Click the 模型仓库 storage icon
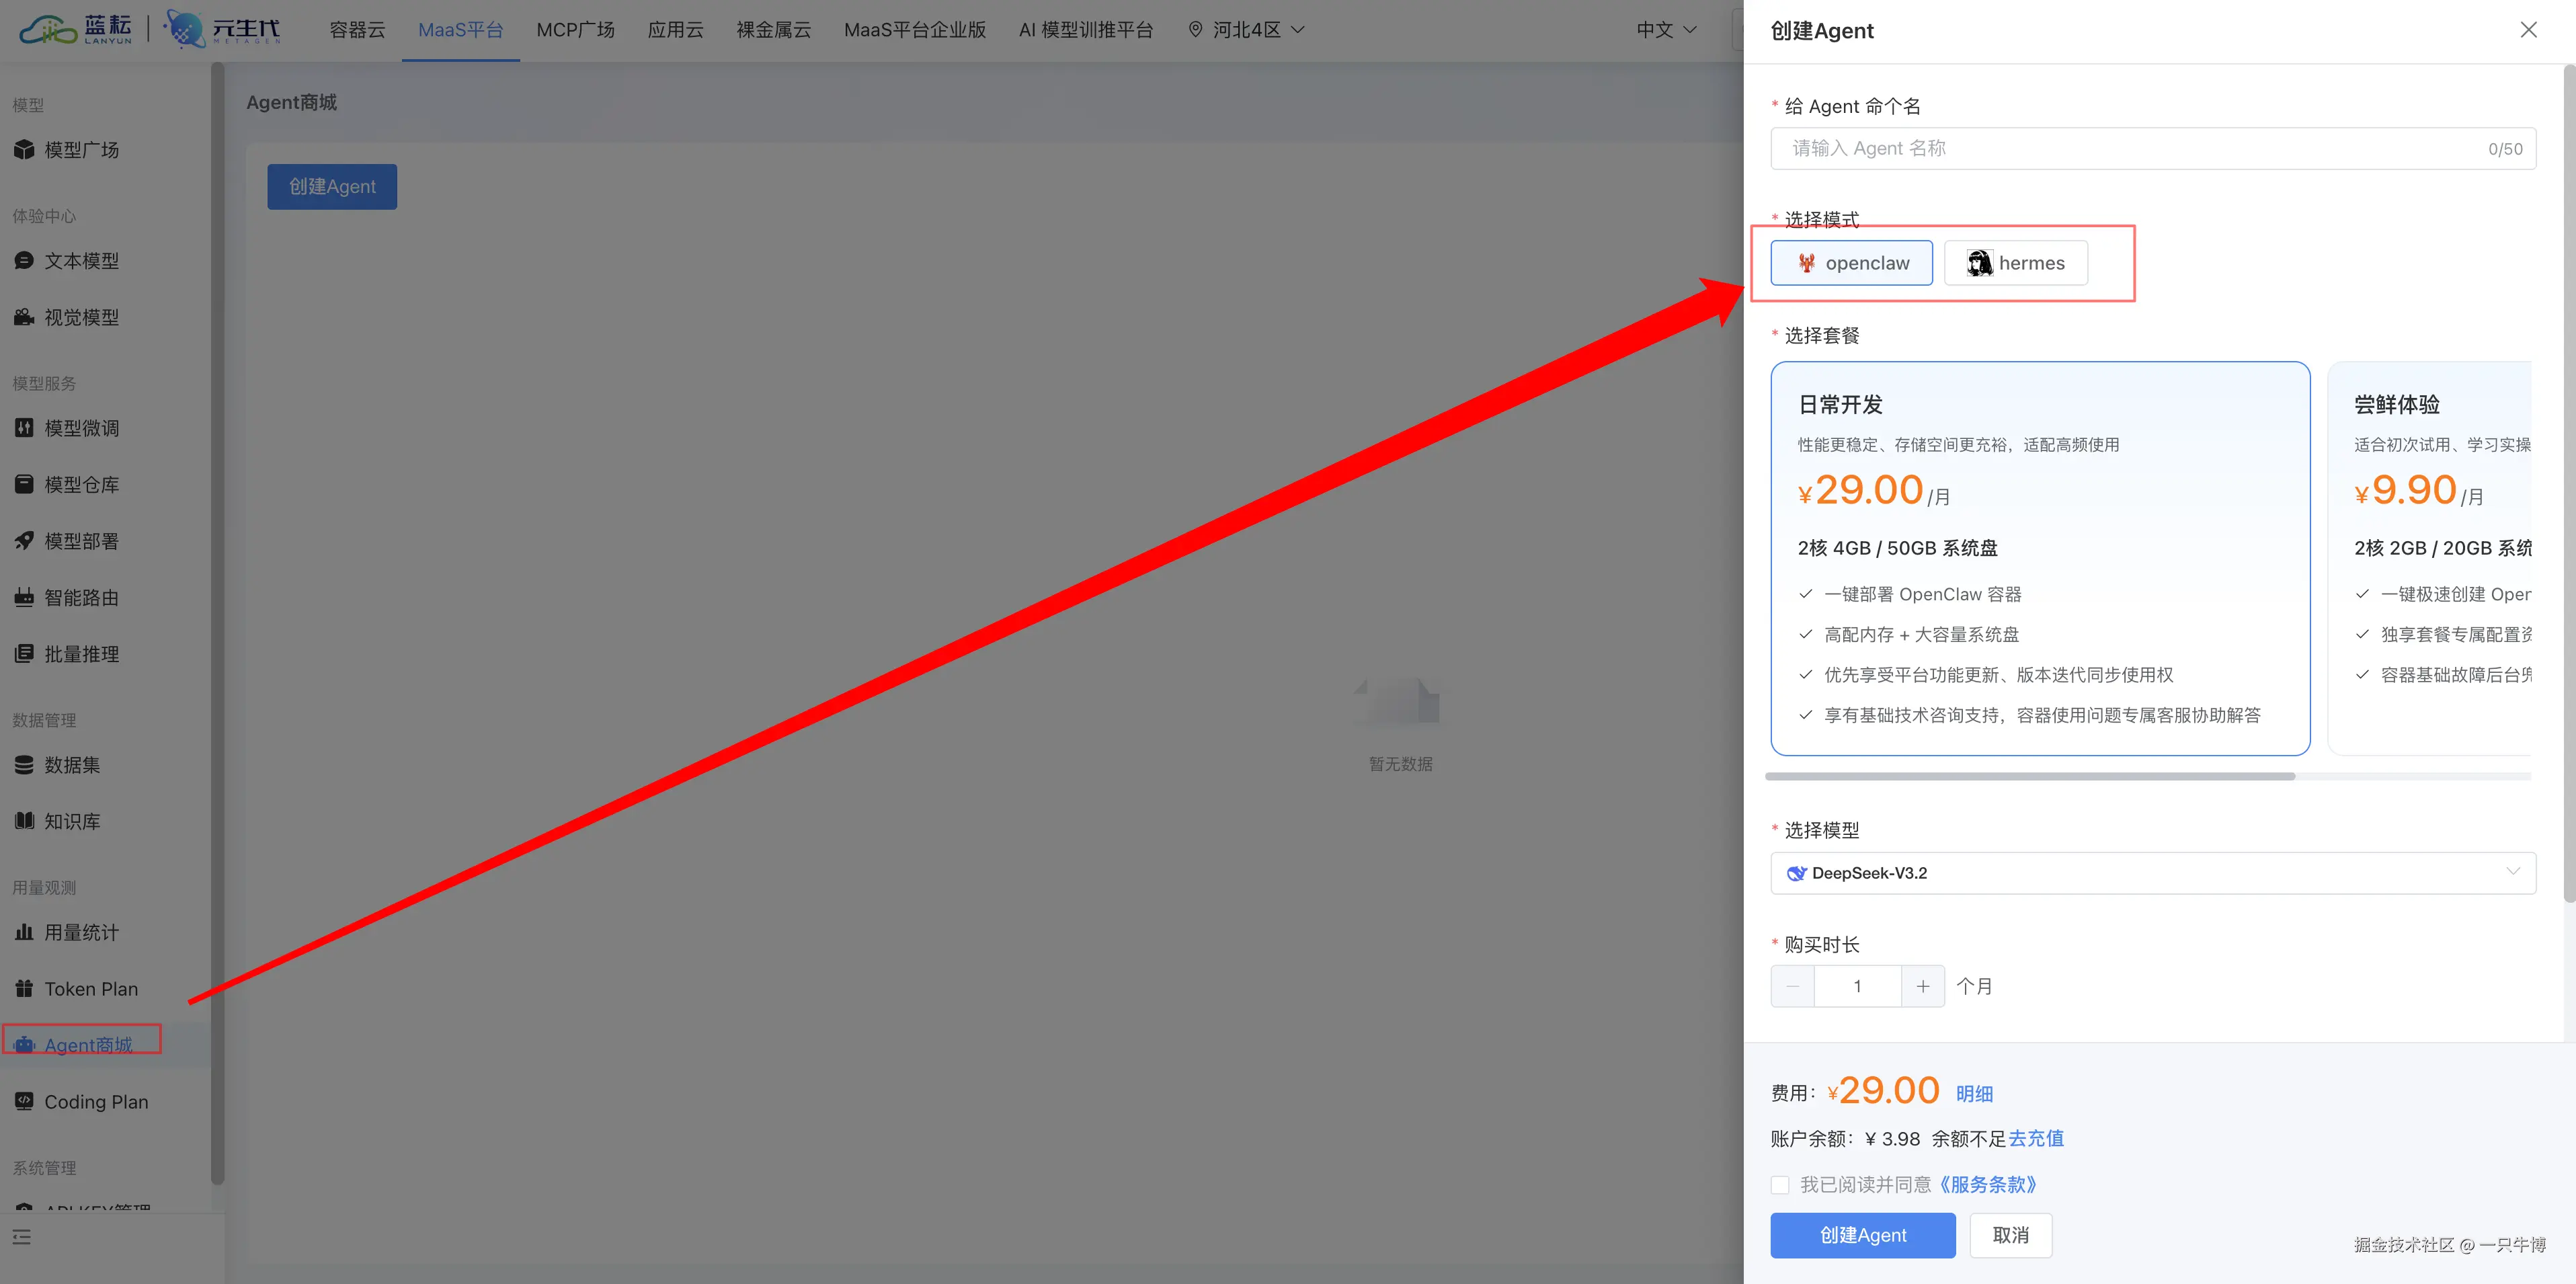This screenshot has height=1284, width=2576. [x=24, y=484]
